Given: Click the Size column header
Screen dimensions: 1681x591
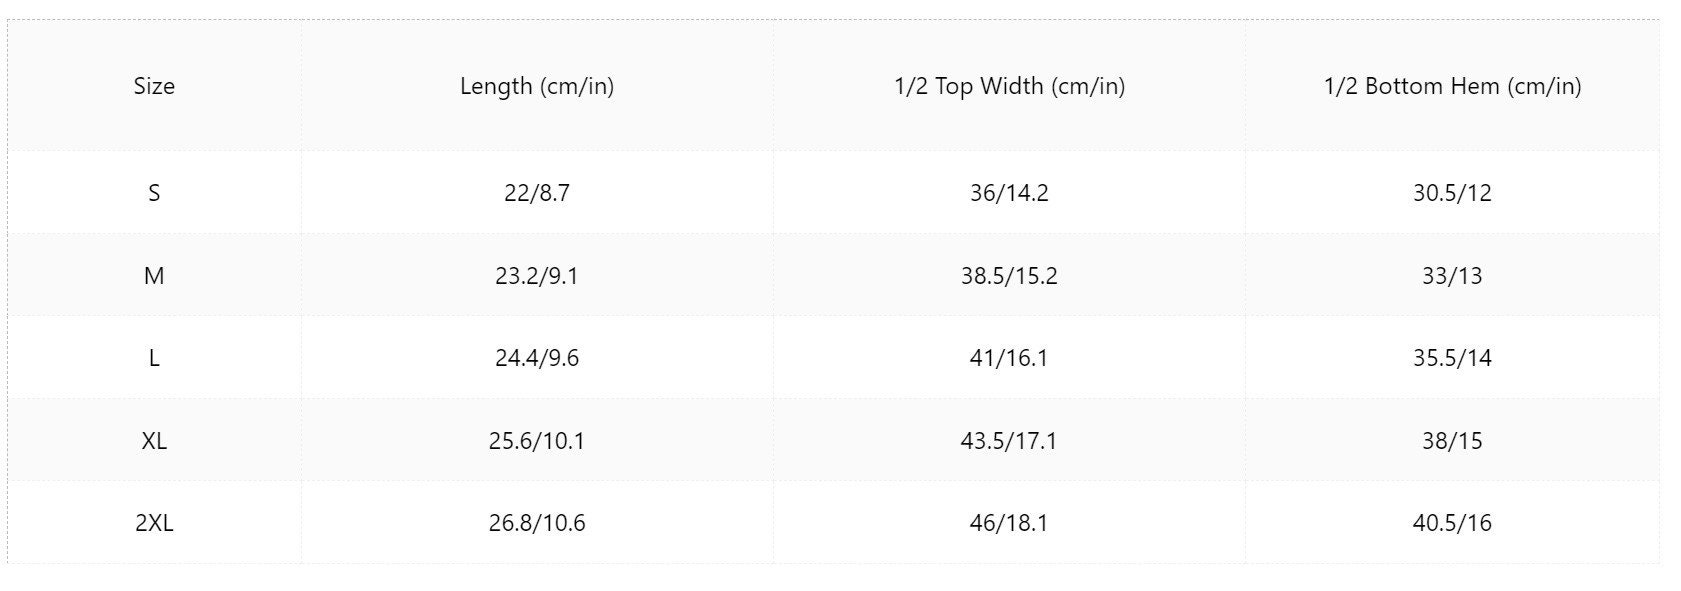Looking at the screenshot, I should (154, 86).
